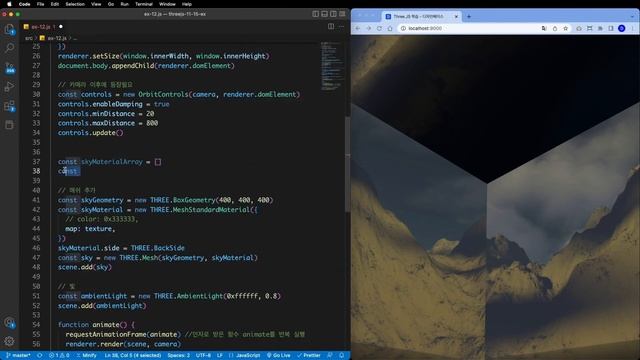This screenshot has height=360, width=640.
Task: Start Go Live server from status bar
Action: click(278, 356)
